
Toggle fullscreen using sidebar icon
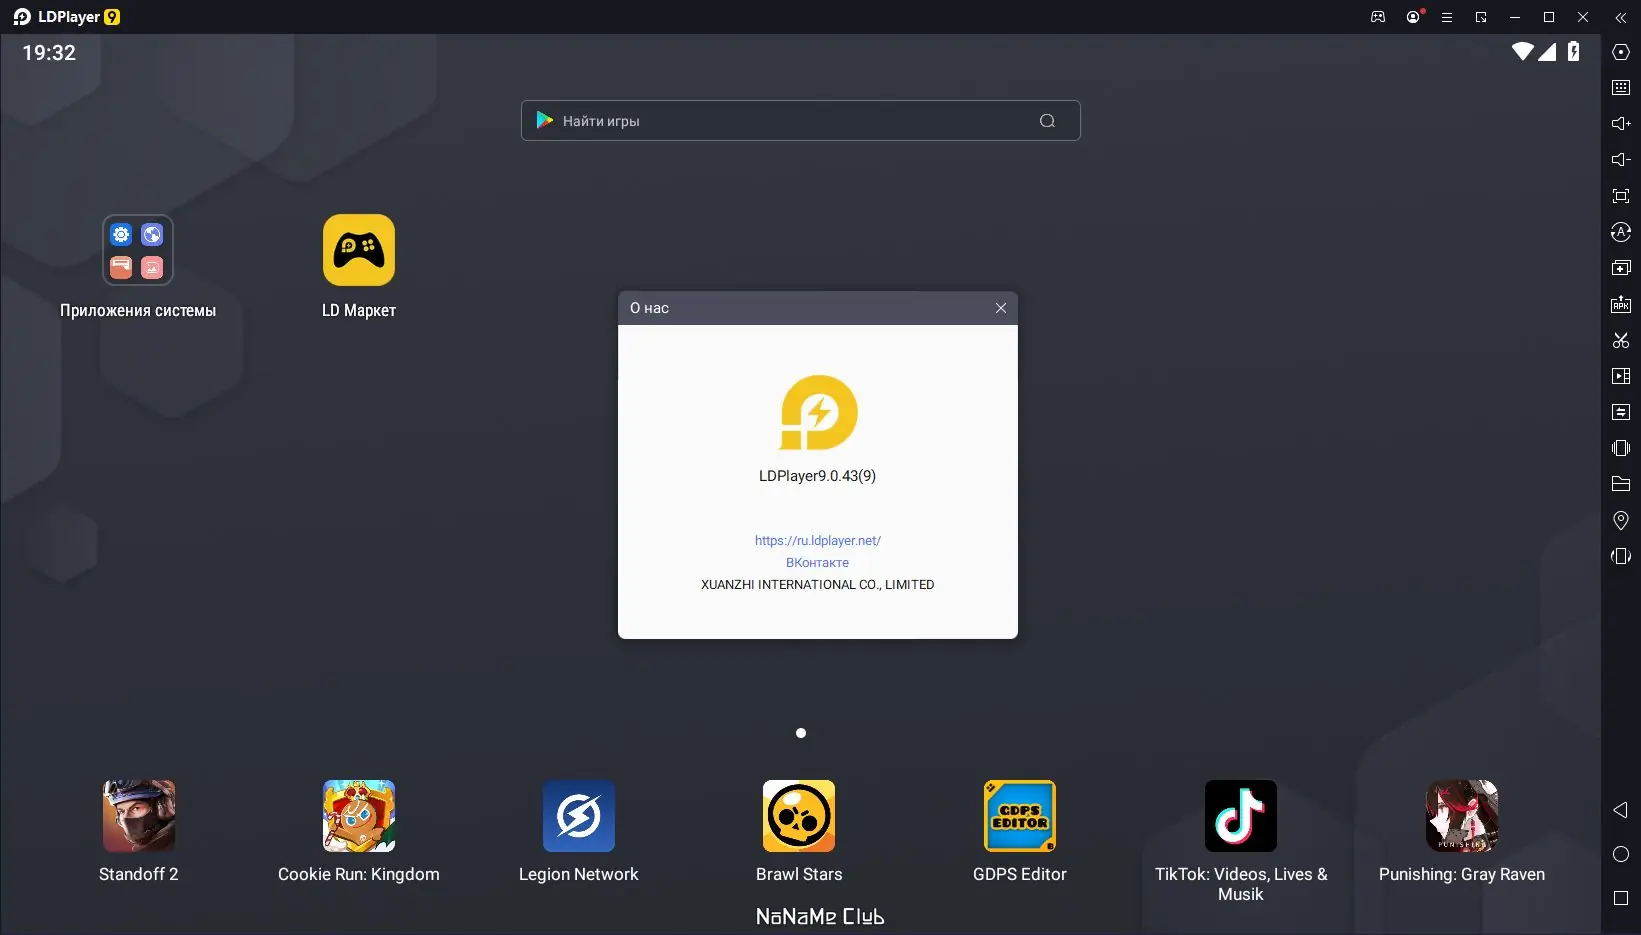point(1621,196)
